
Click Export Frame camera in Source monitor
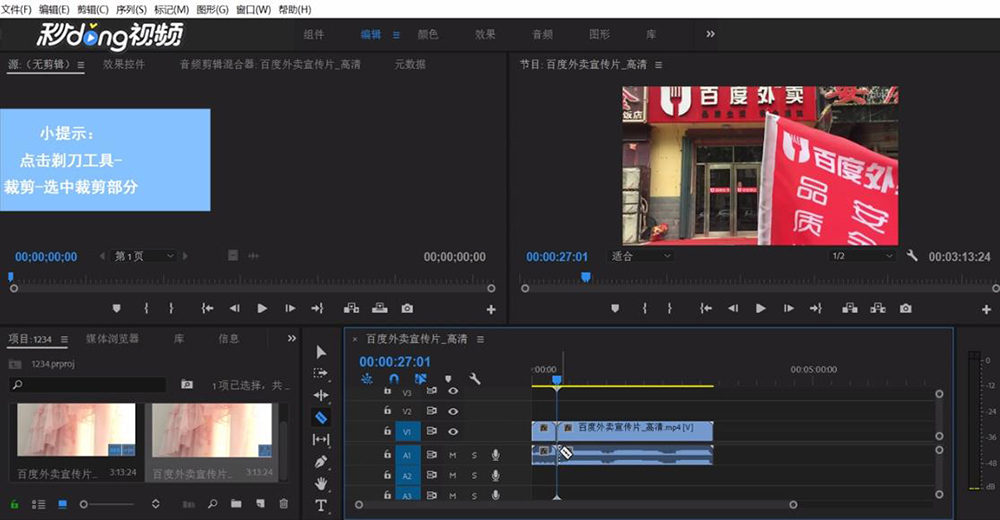(x=407, y=308)
